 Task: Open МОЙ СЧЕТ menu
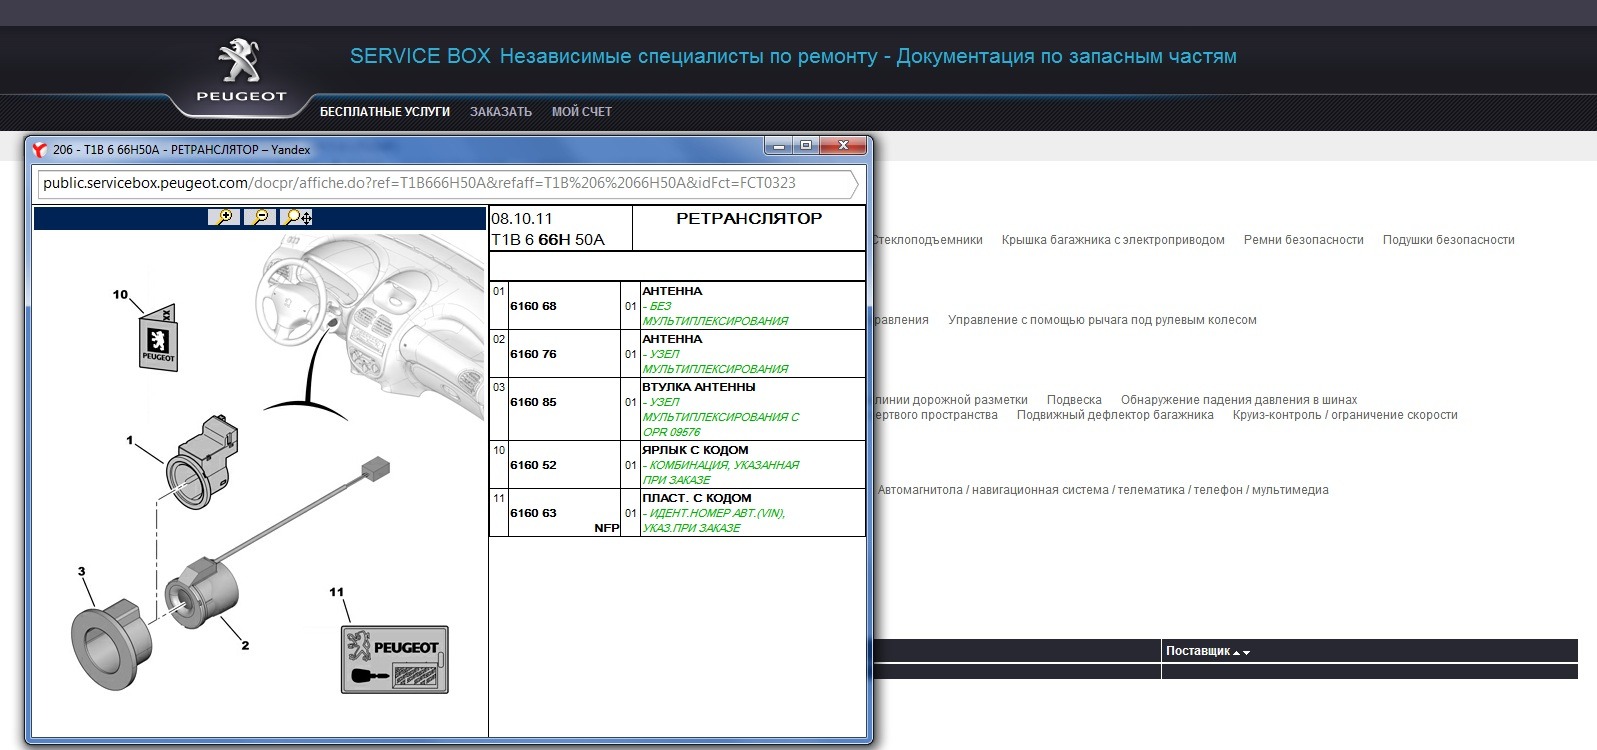coord(582,112)
